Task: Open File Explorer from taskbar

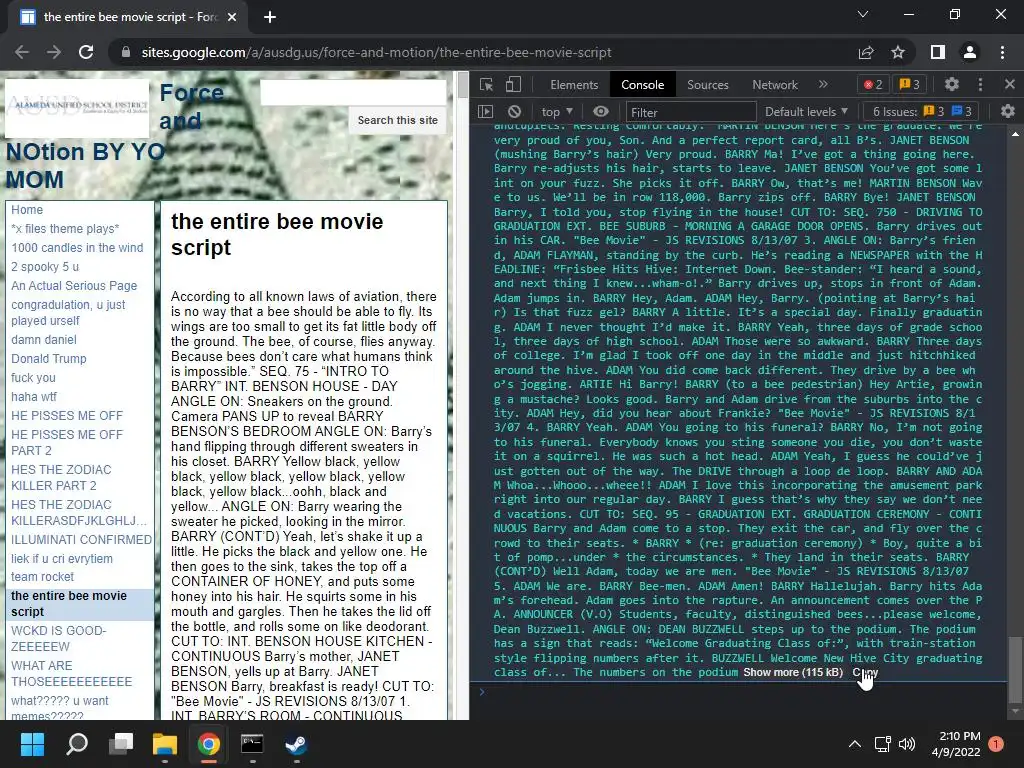Action: pyautogui.click(x=165, y=744)
